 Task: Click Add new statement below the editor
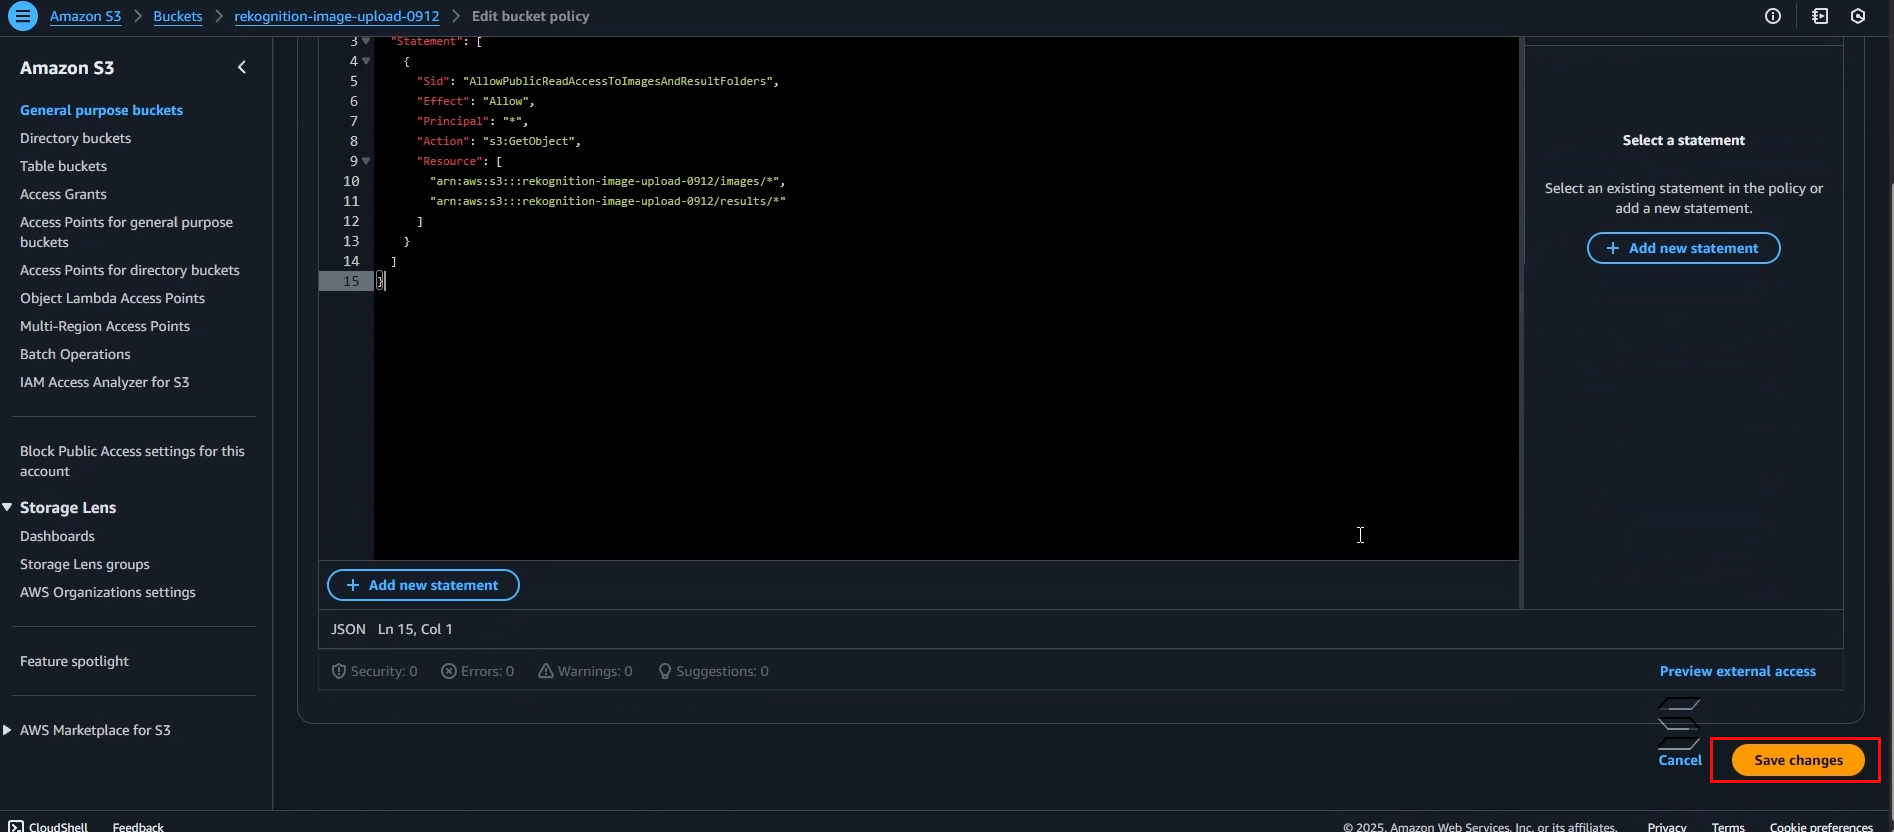(423, 585)
